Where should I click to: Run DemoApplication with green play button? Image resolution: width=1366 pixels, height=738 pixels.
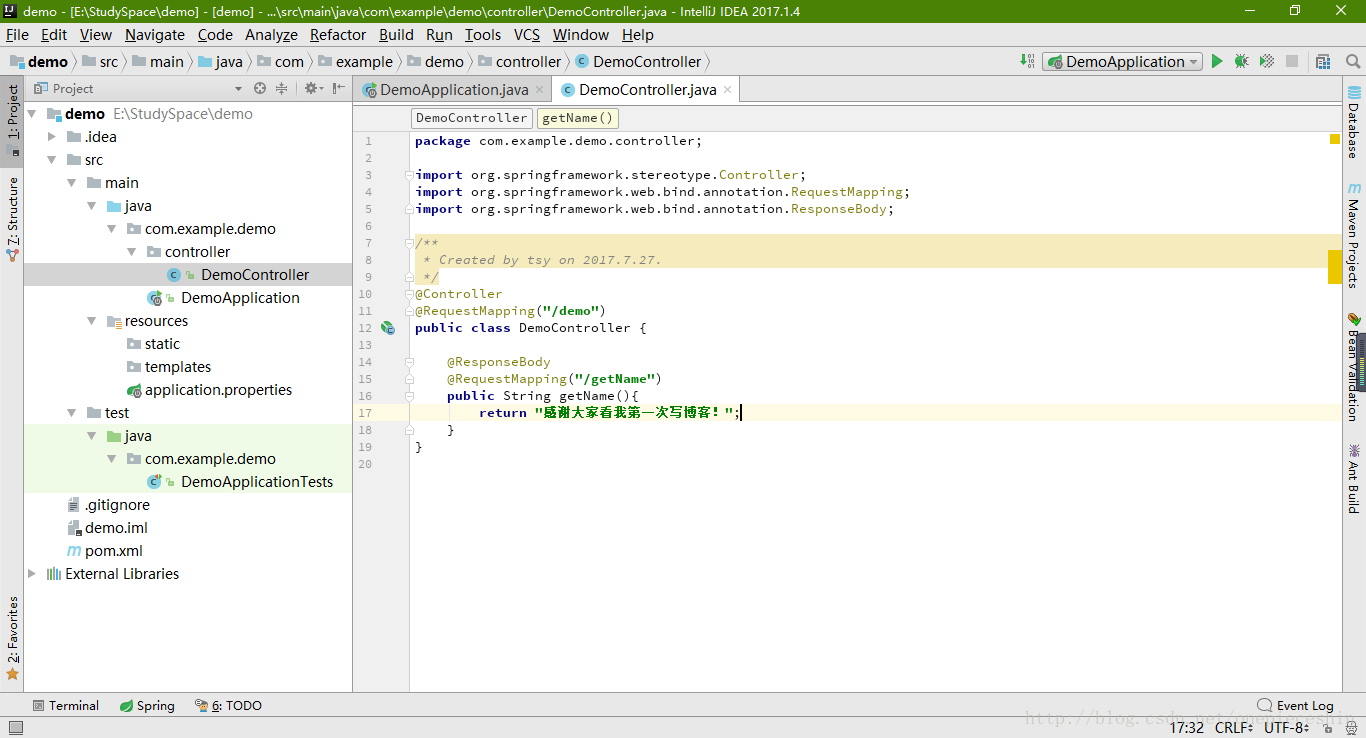pyautogui.click(x=1217, y=61)
